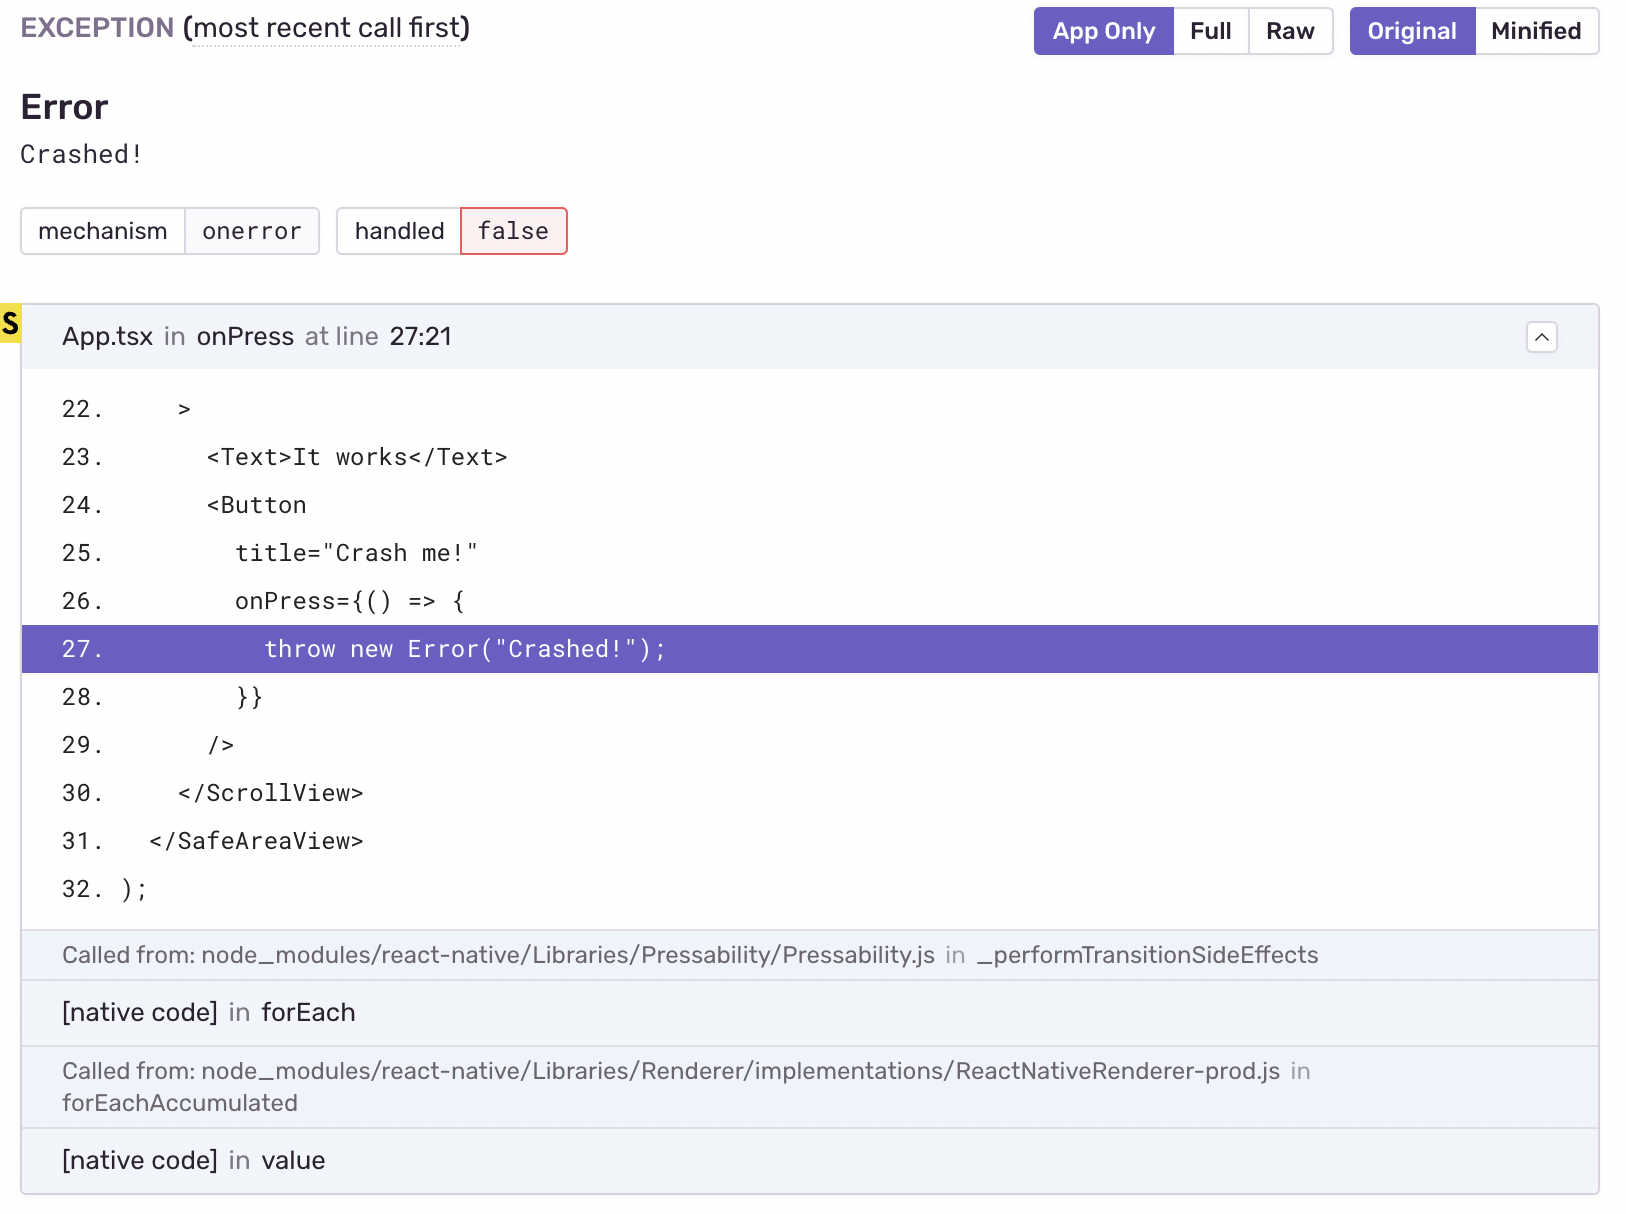Expand the Pressability.js called-from frame
Viewport: 1626px width, 1214px height.
690,955
